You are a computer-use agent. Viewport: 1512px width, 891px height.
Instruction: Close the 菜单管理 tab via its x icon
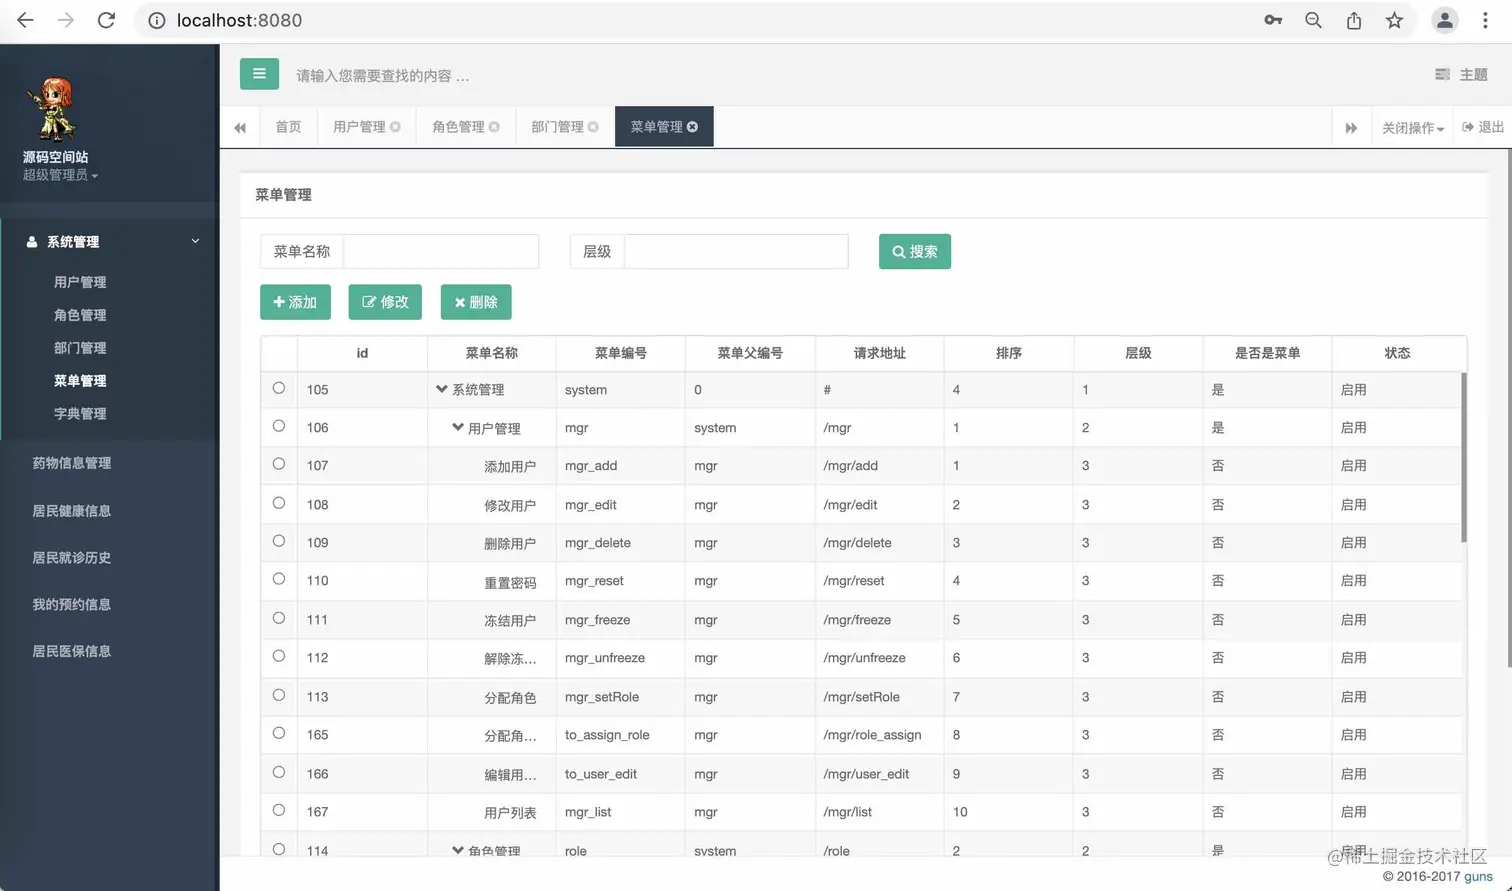(692, 127)
